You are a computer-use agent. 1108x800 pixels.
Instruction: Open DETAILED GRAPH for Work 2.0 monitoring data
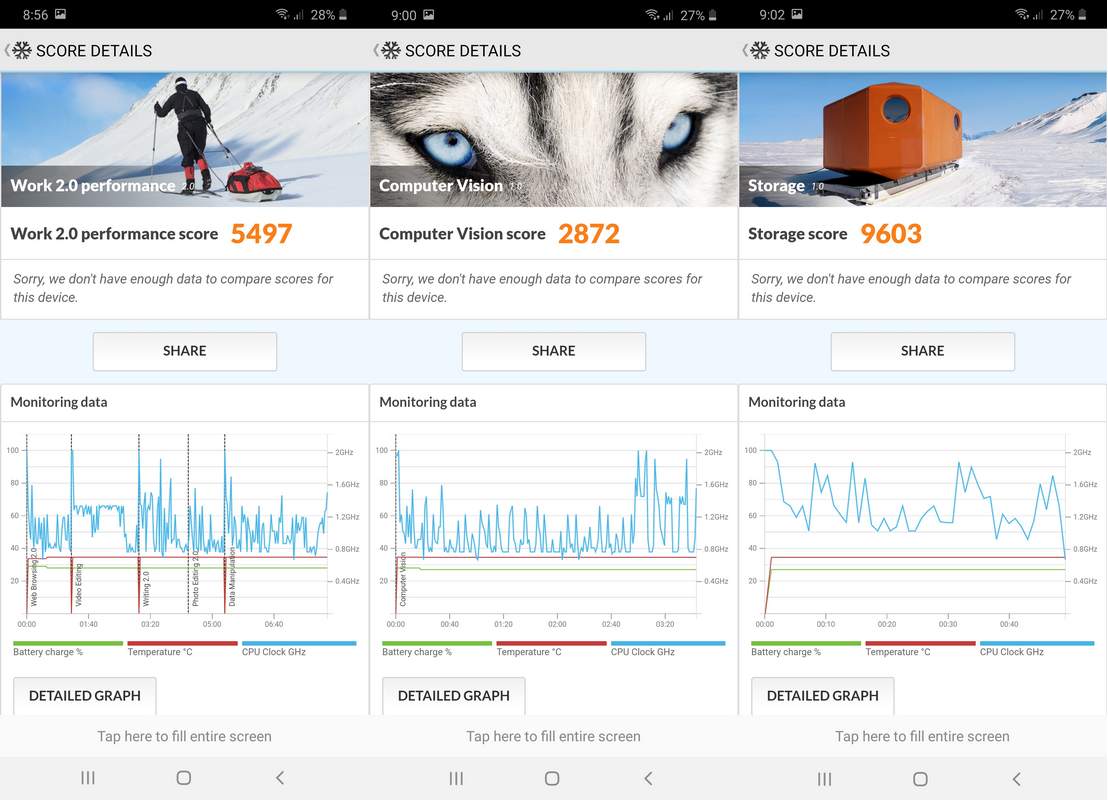tap(85, 695)
